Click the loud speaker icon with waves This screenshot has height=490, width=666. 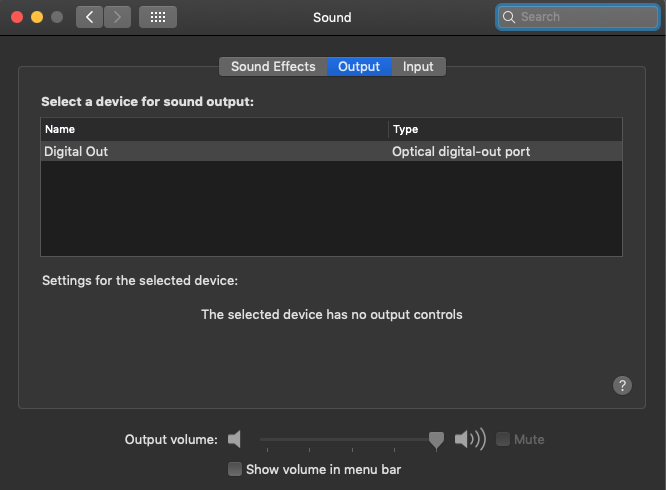click(470, 439)
